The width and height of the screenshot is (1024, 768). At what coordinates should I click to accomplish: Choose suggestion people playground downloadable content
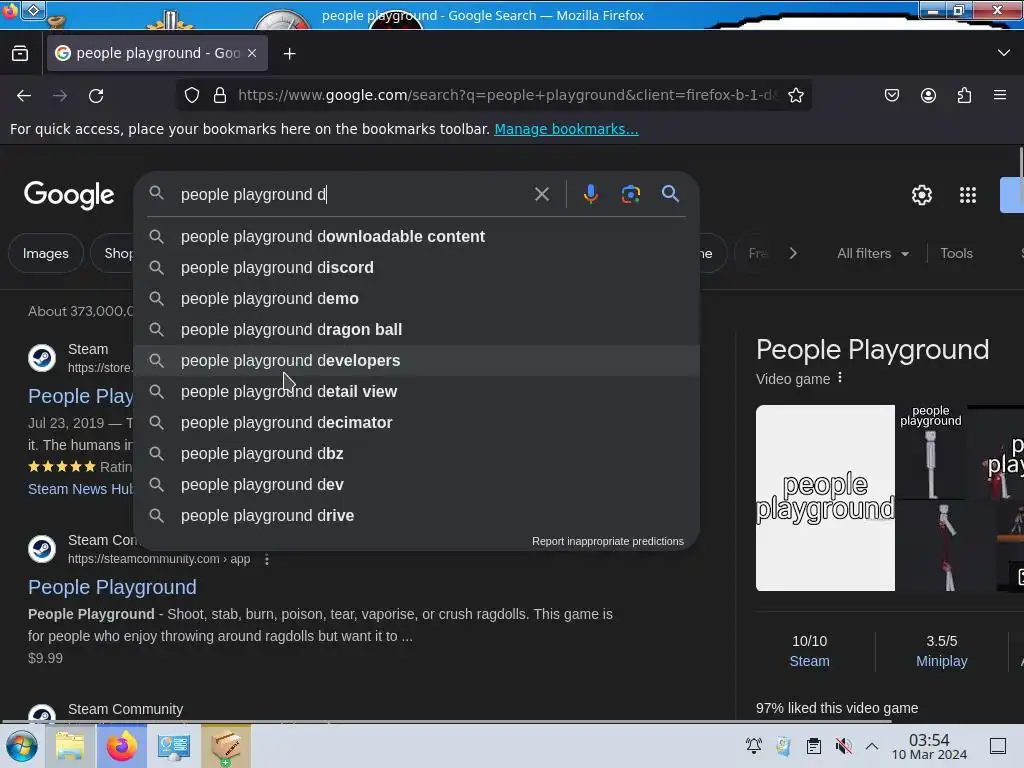(x=417, y=236)
